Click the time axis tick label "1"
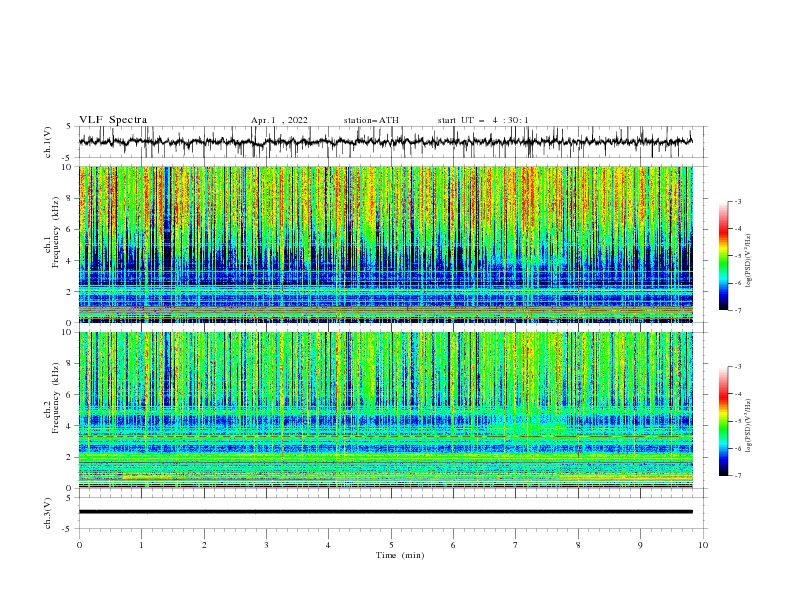Screen dimensions: 792x612 click(x=141, y=545)
